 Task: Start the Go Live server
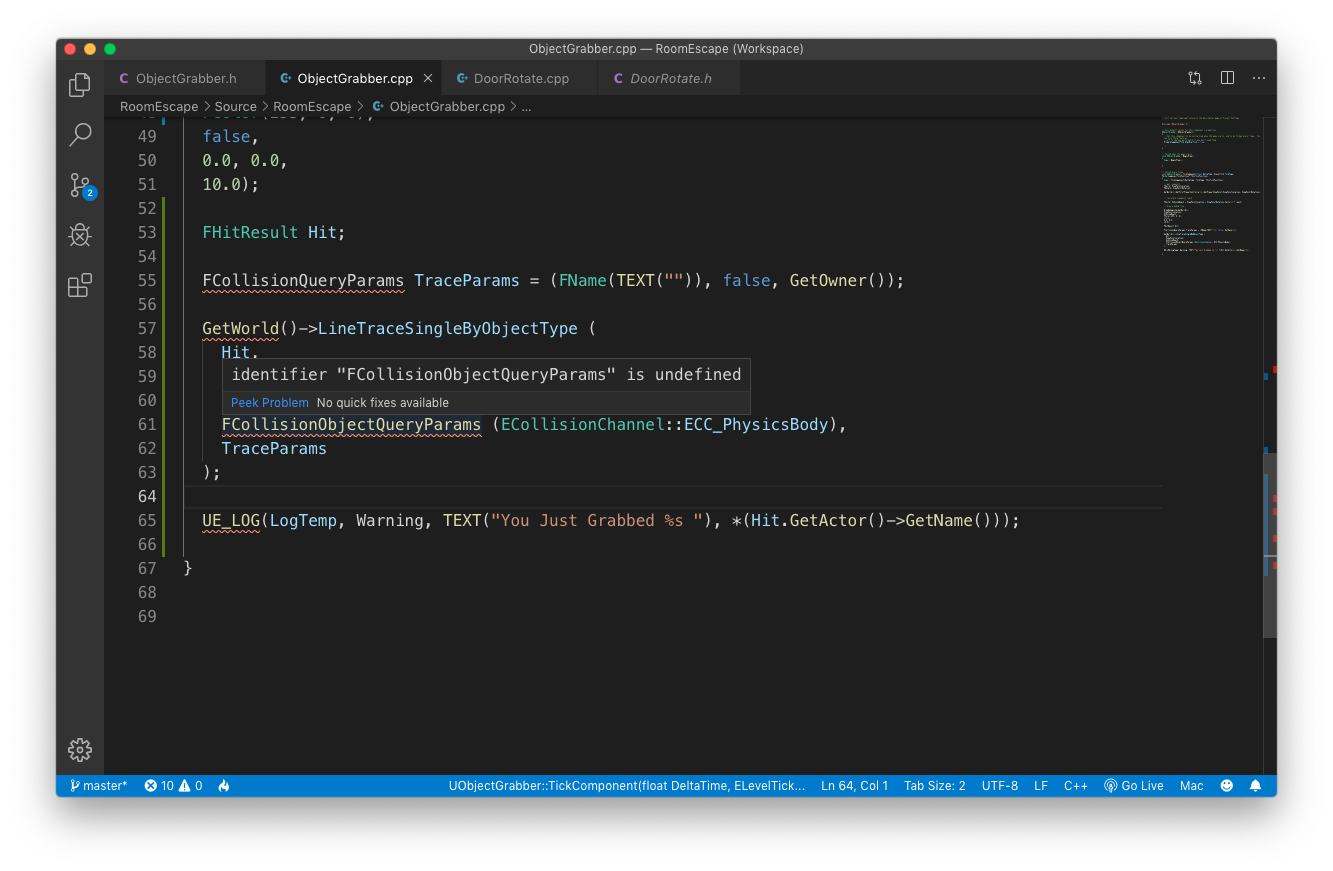point(1133,785)
